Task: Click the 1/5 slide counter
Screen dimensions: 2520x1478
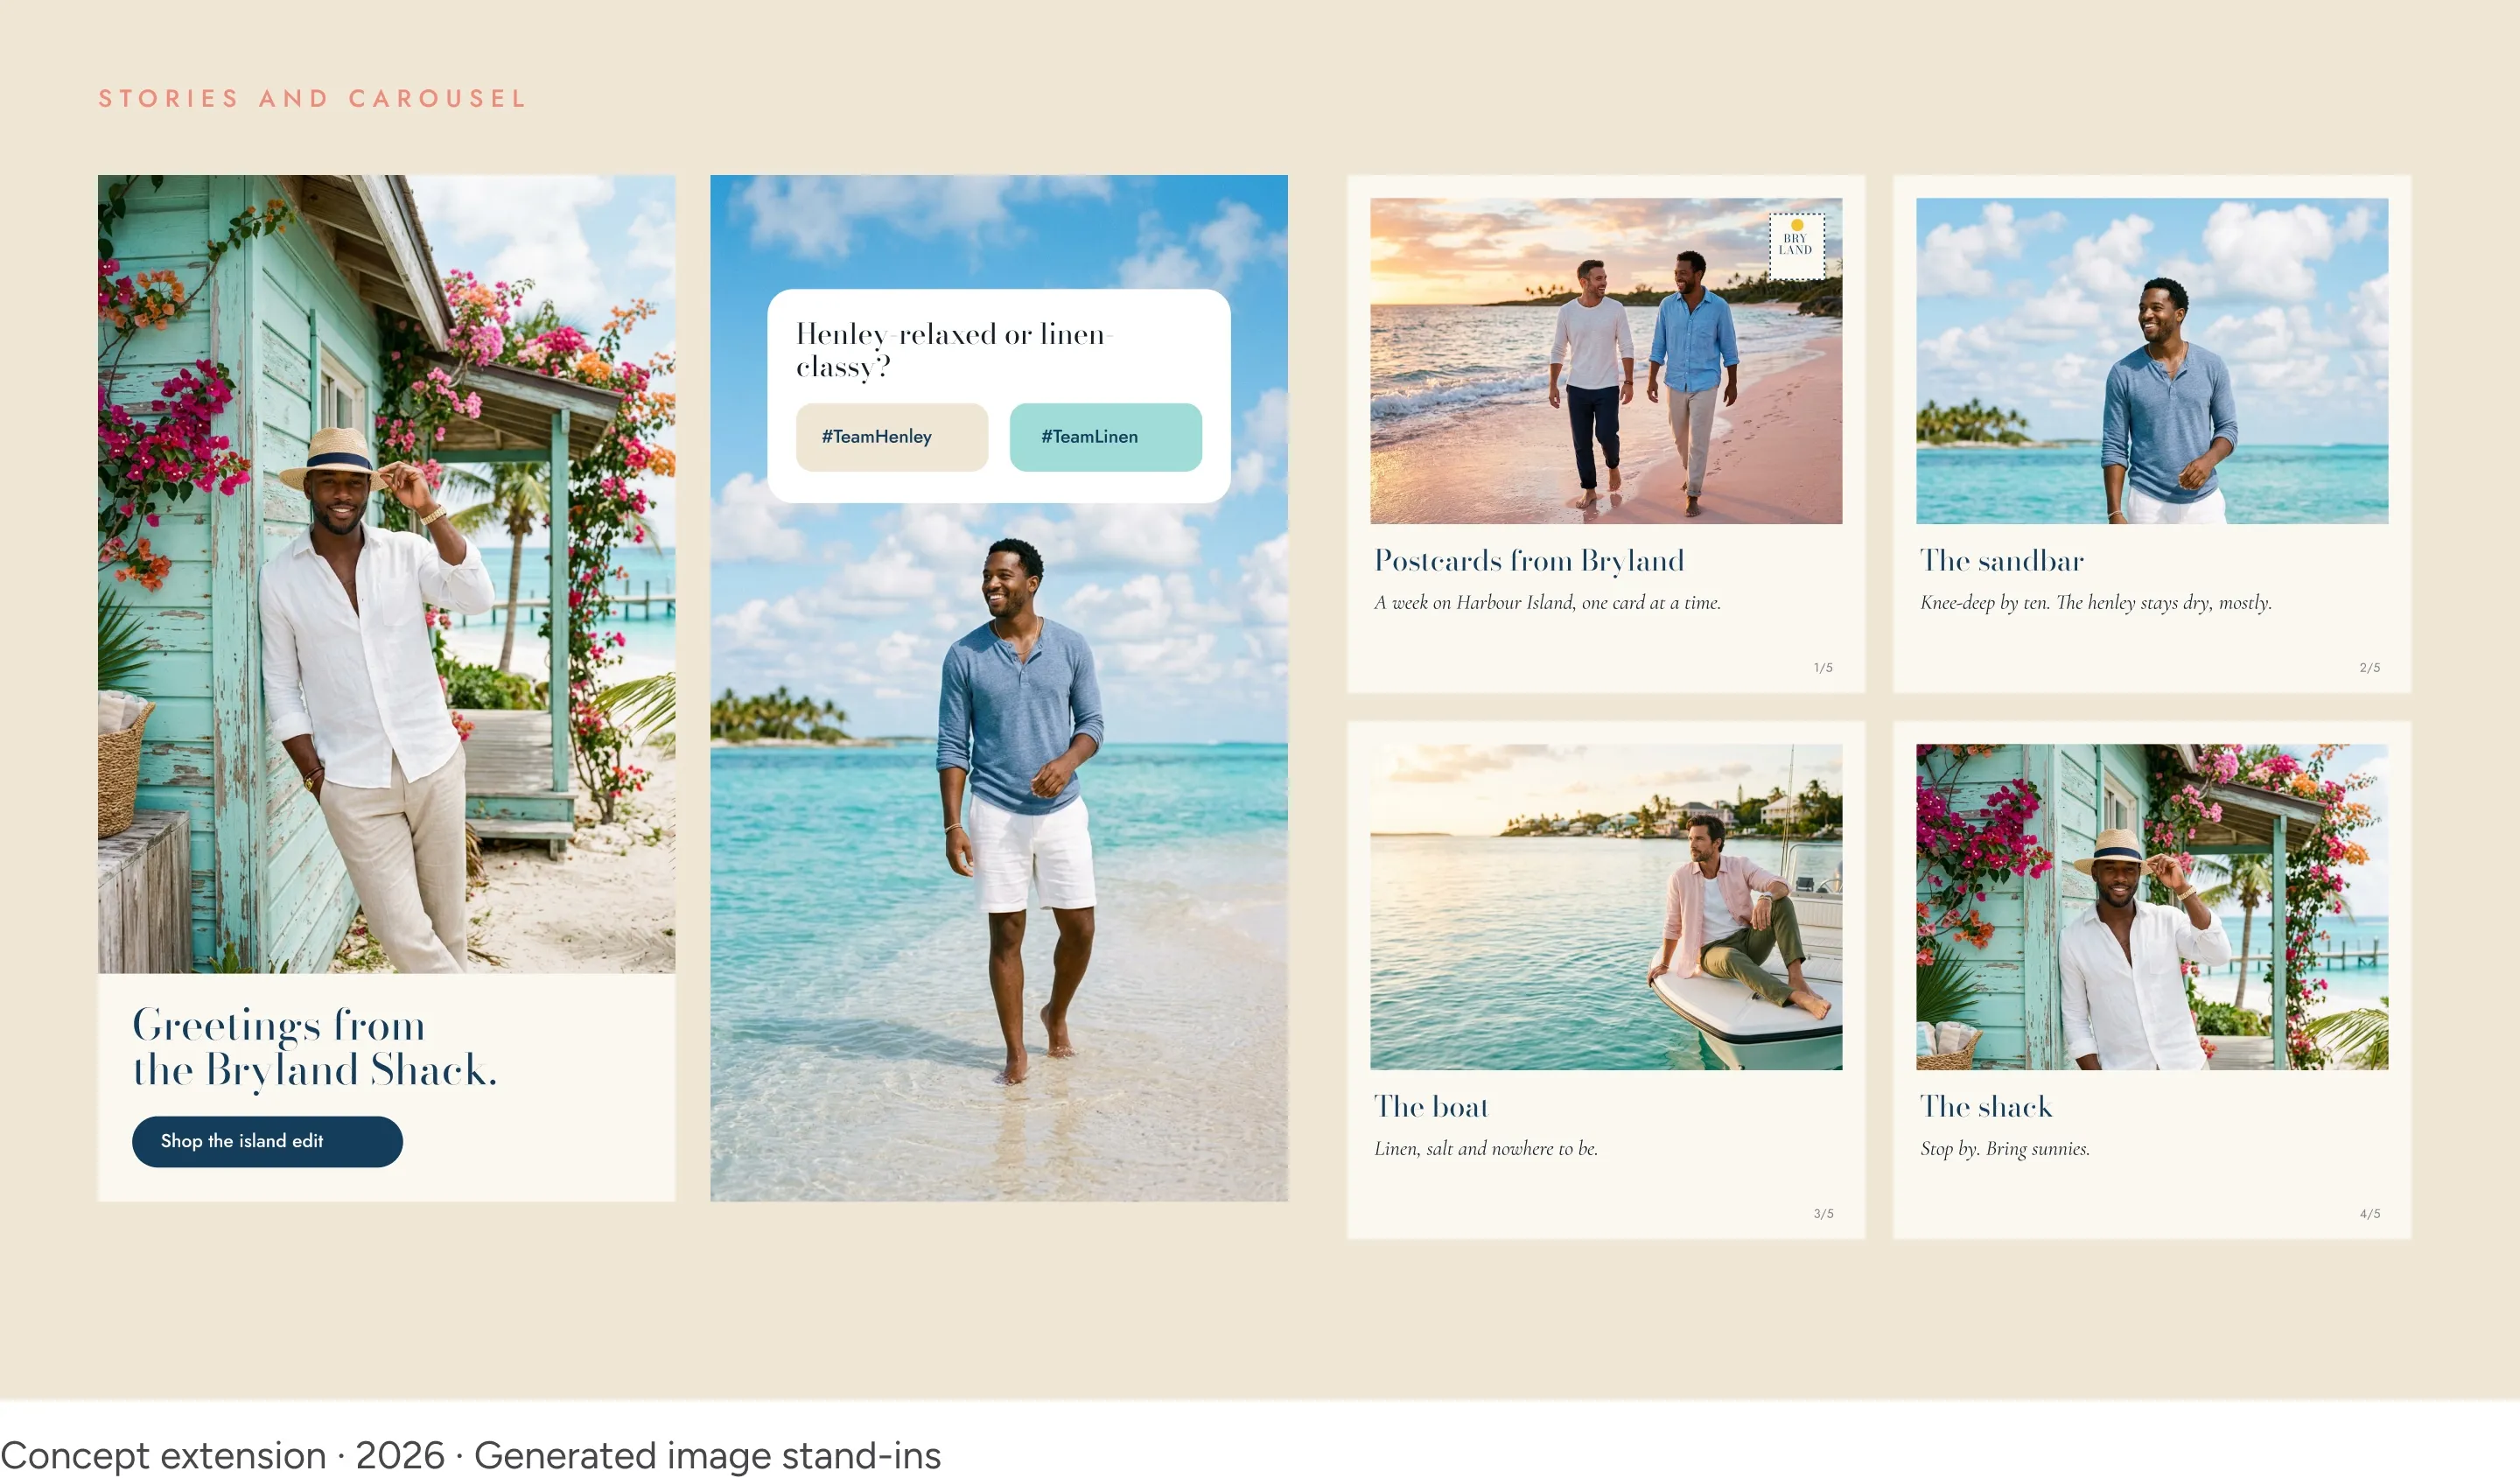Action: [1823, 667]
